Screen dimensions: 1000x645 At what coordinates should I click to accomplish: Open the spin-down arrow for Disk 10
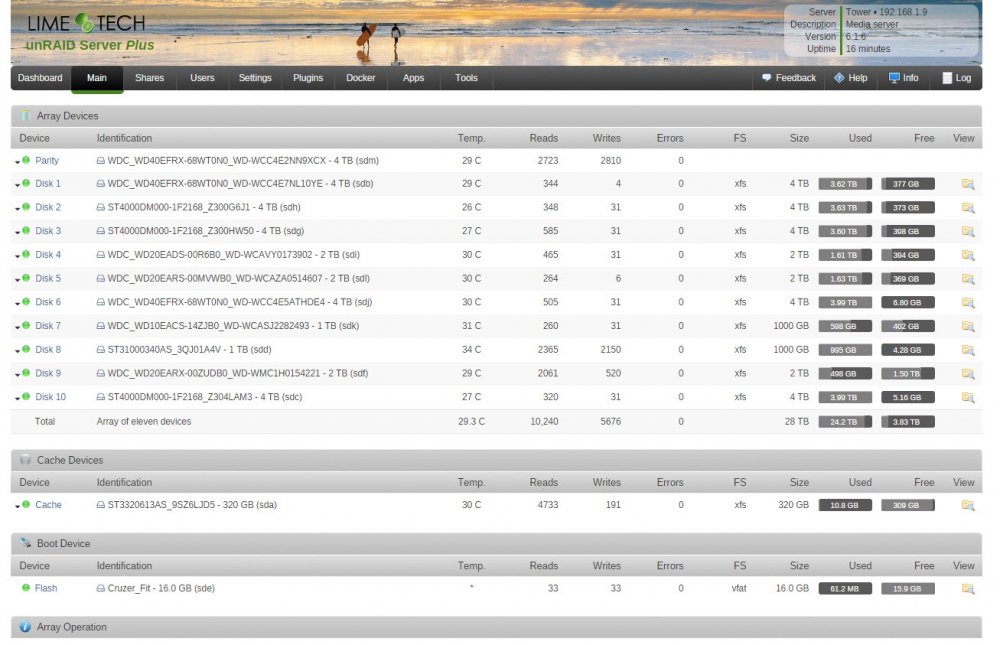click(x=17, y=399)
